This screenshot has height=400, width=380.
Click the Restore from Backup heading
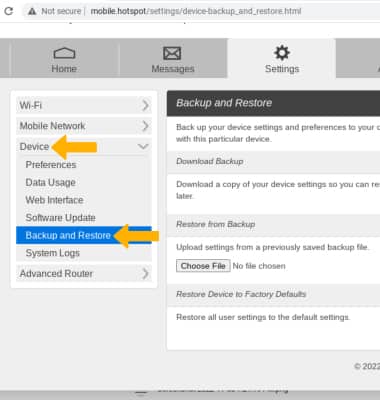216,224
